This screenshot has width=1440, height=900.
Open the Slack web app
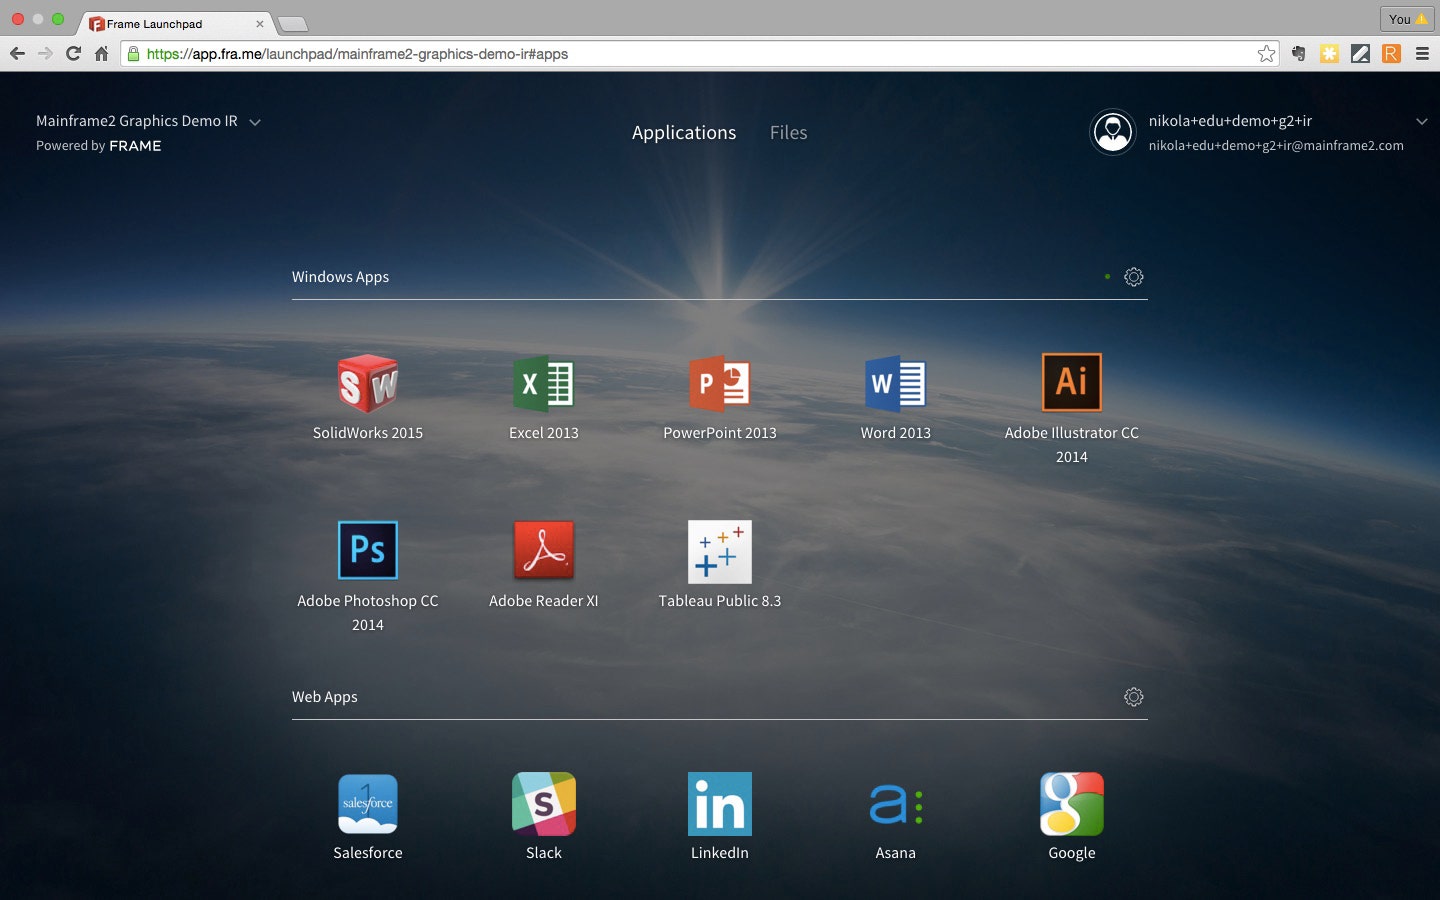click(544, 804)
